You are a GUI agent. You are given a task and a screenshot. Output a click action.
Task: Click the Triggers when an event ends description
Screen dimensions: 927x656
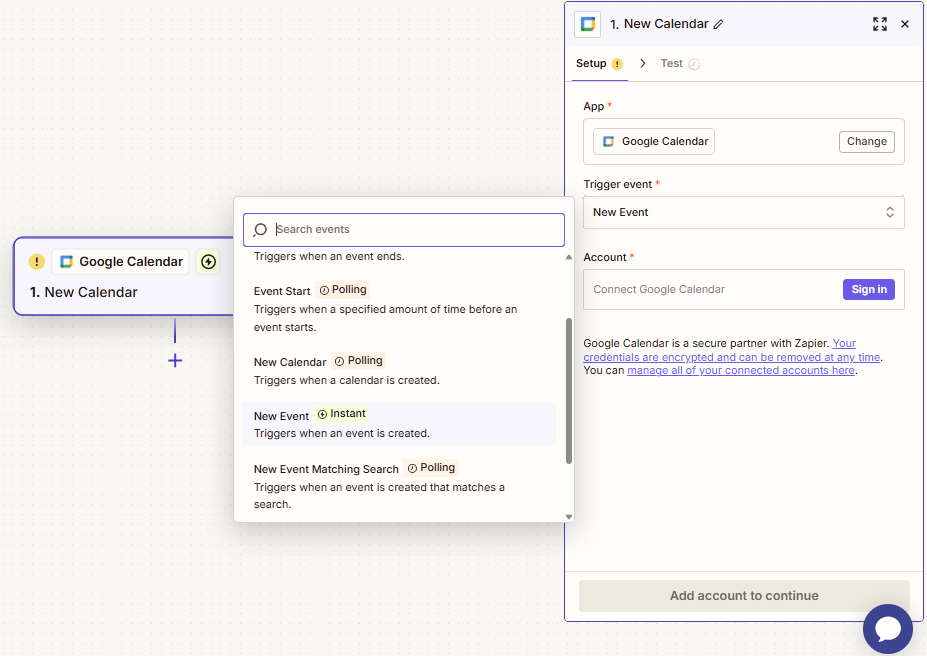[x=329, y=256]
